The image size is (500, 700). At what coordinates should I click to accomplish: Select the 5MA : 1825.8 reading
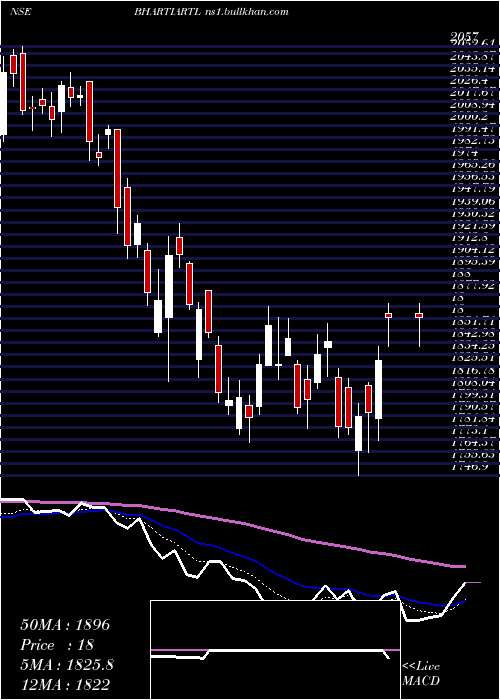point(67,665)
